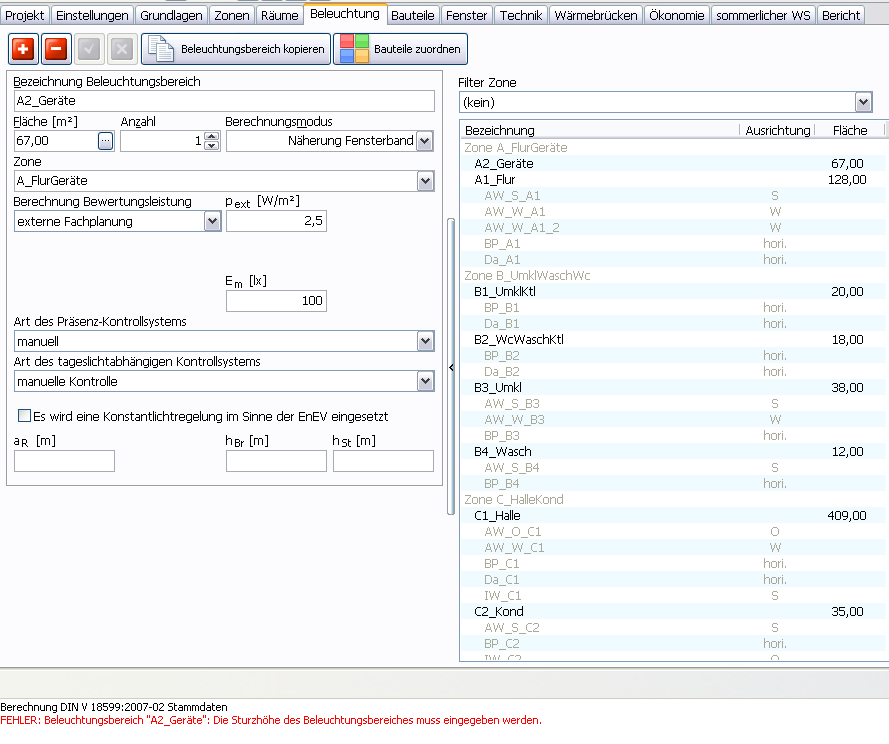The height and width of the screenshot is (744, 889).
Task: Switch to the Räume tab
Action: tap(280, 15)
